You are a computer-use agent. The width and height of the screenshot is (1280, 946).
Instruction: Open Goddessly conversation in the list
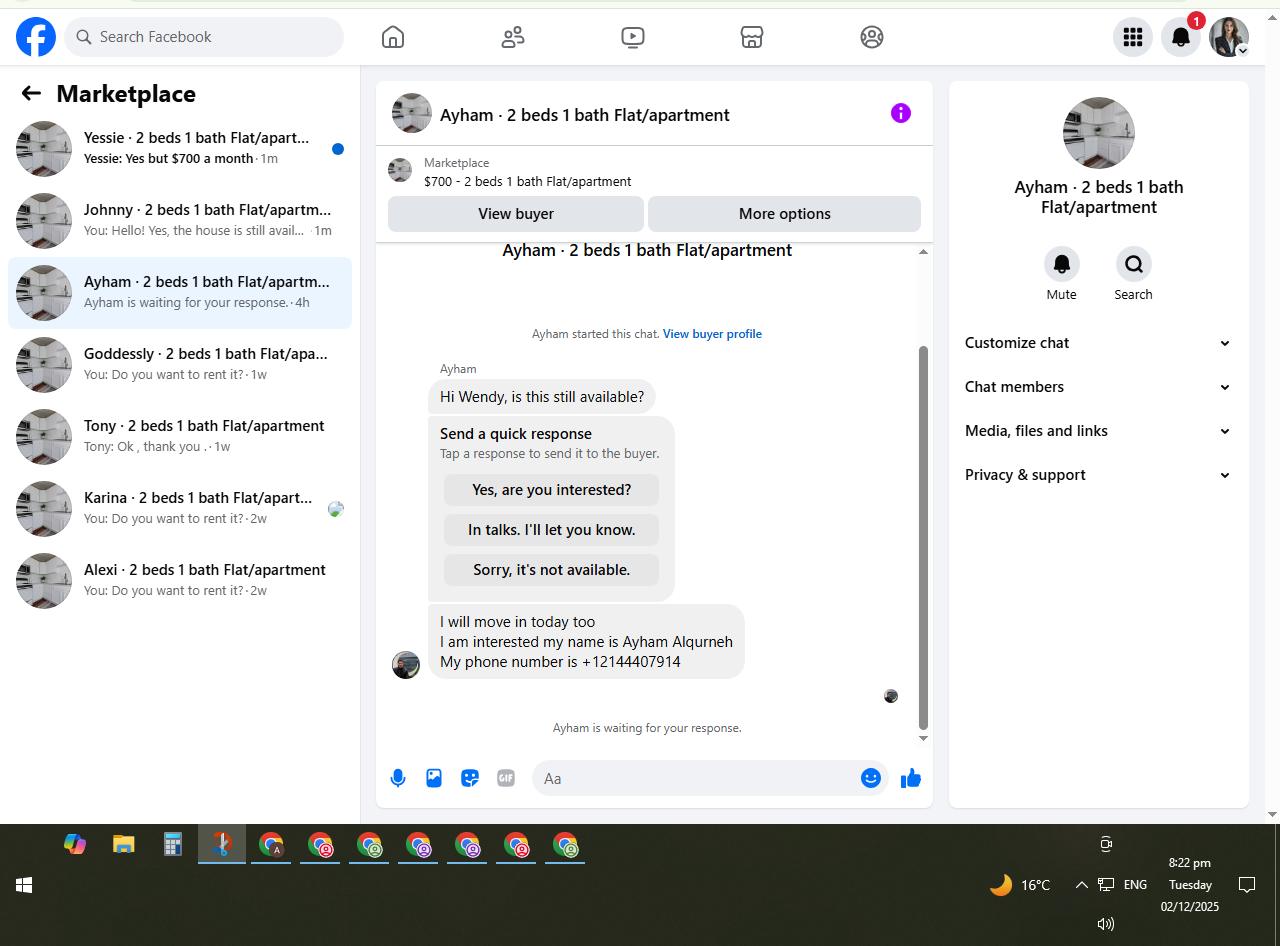(x=180, y=365)
